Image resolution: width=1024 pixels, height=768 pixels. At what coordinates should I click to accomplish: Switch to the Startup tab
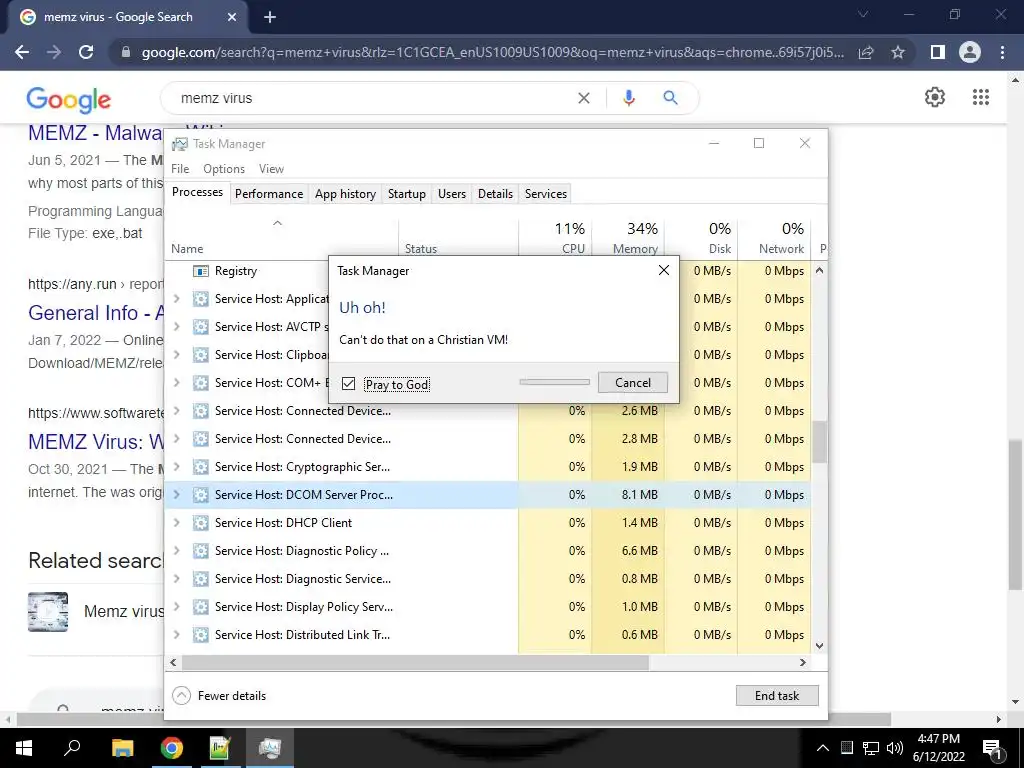(407, 193)
